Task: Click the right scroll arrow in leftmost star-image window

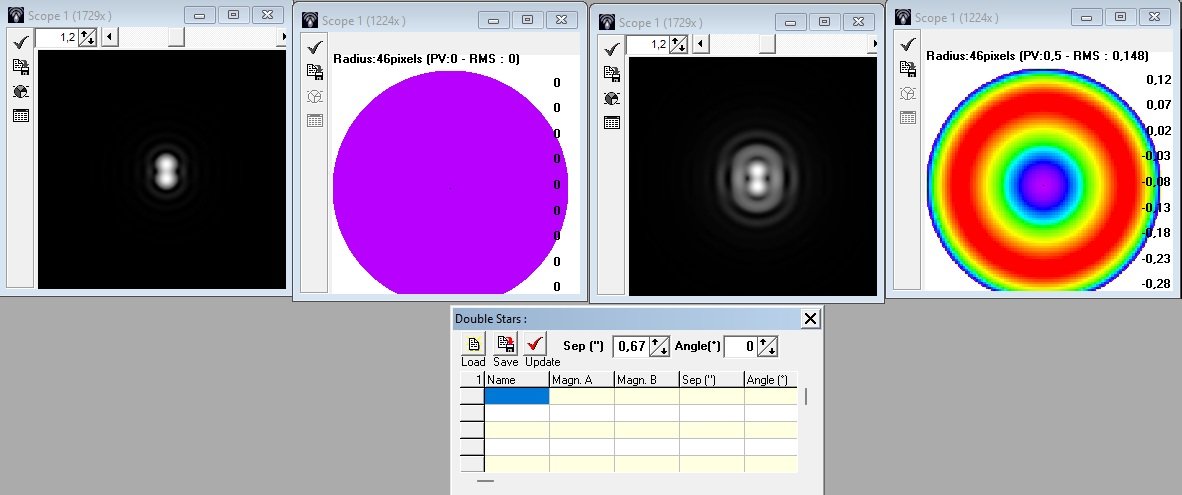Action: click(x=282, y=36)
